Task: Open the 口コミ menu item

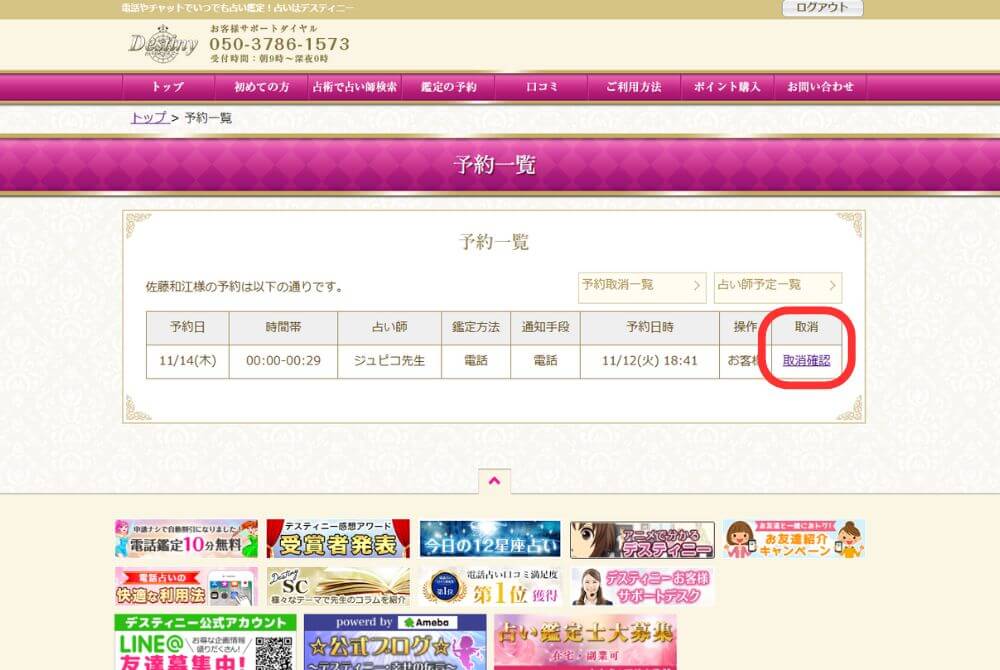Action: [x=541, y=87]
